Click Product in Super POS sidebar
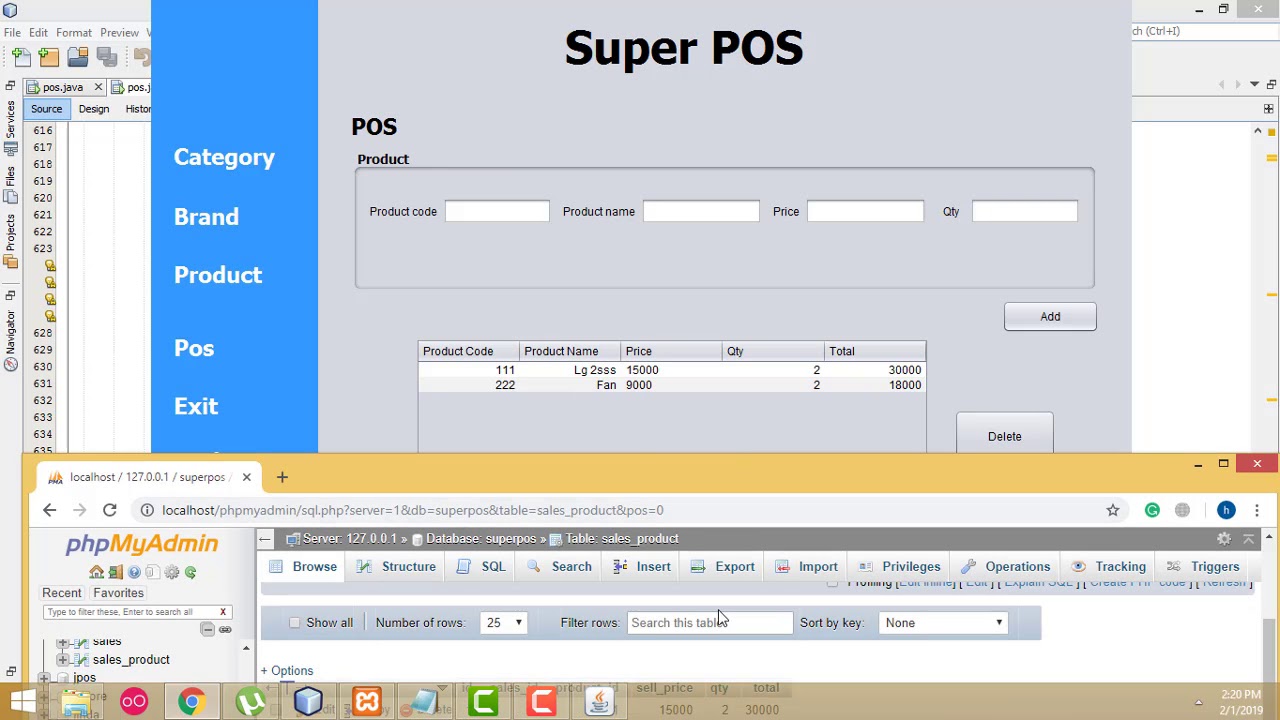The height and width of the screenshot is (720, 1280). point(218,275)
